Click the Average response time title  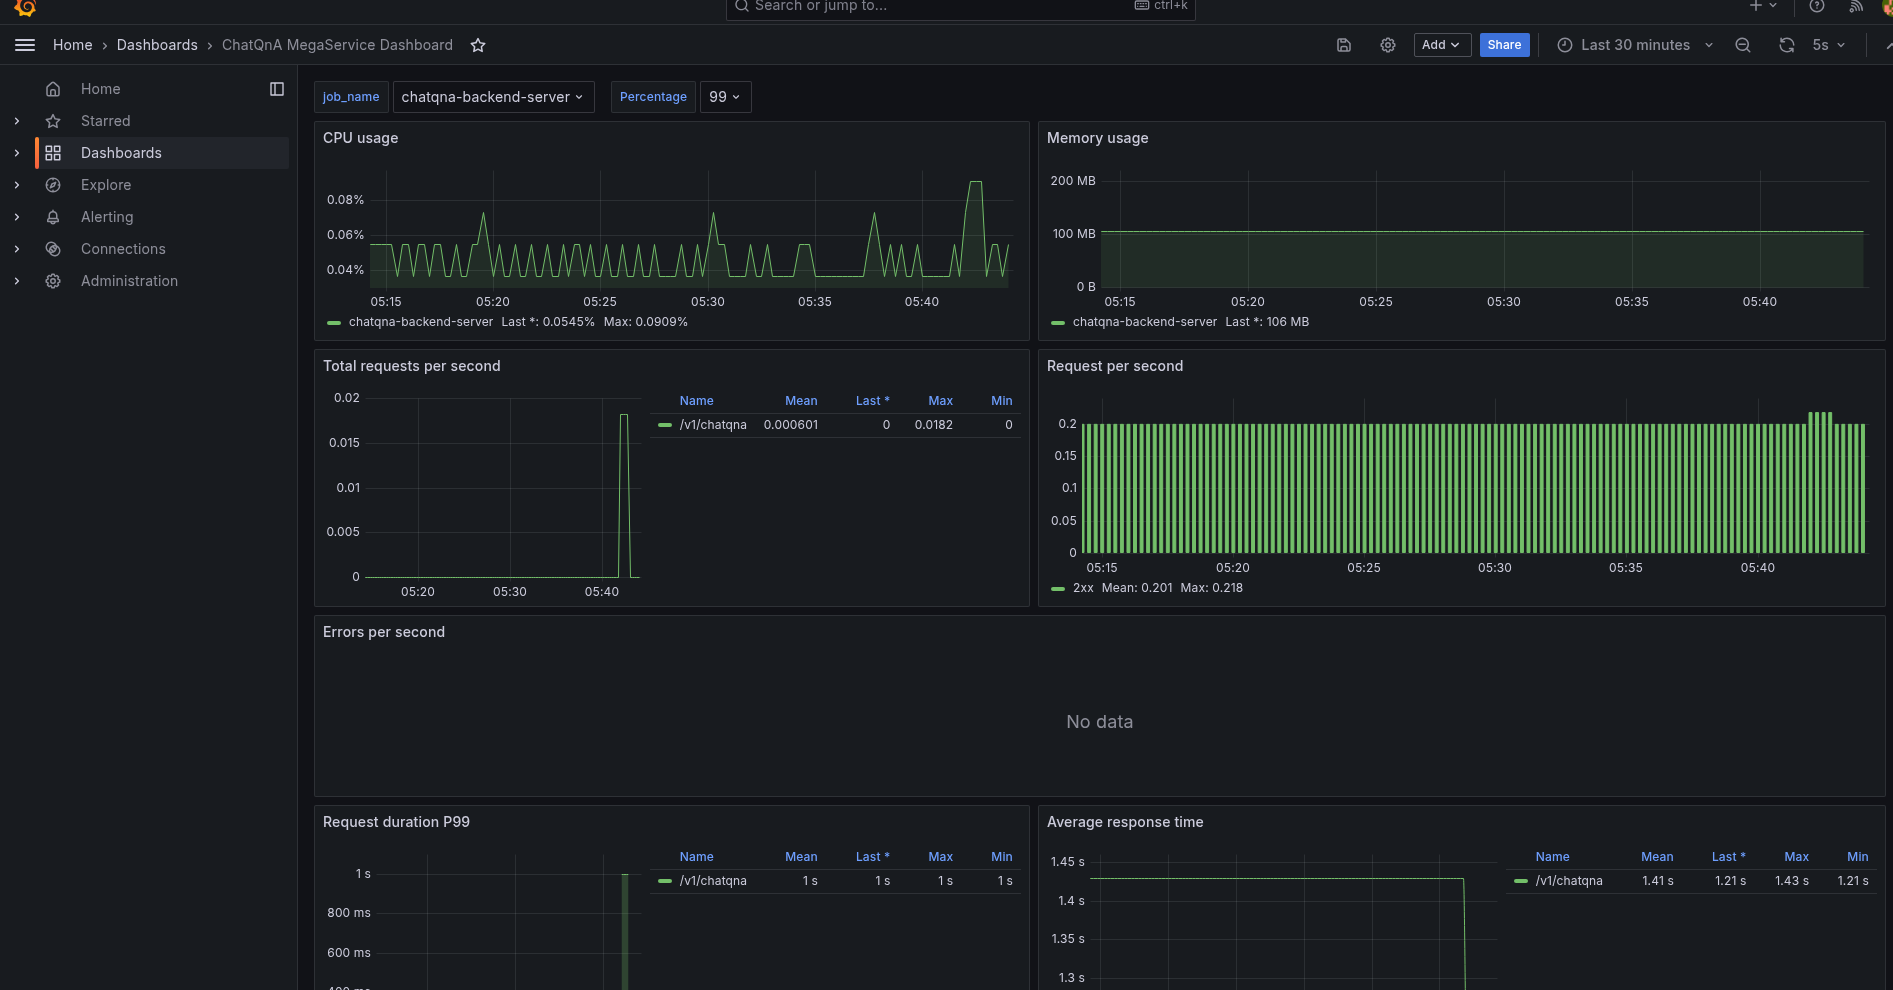click(1125, 822)
